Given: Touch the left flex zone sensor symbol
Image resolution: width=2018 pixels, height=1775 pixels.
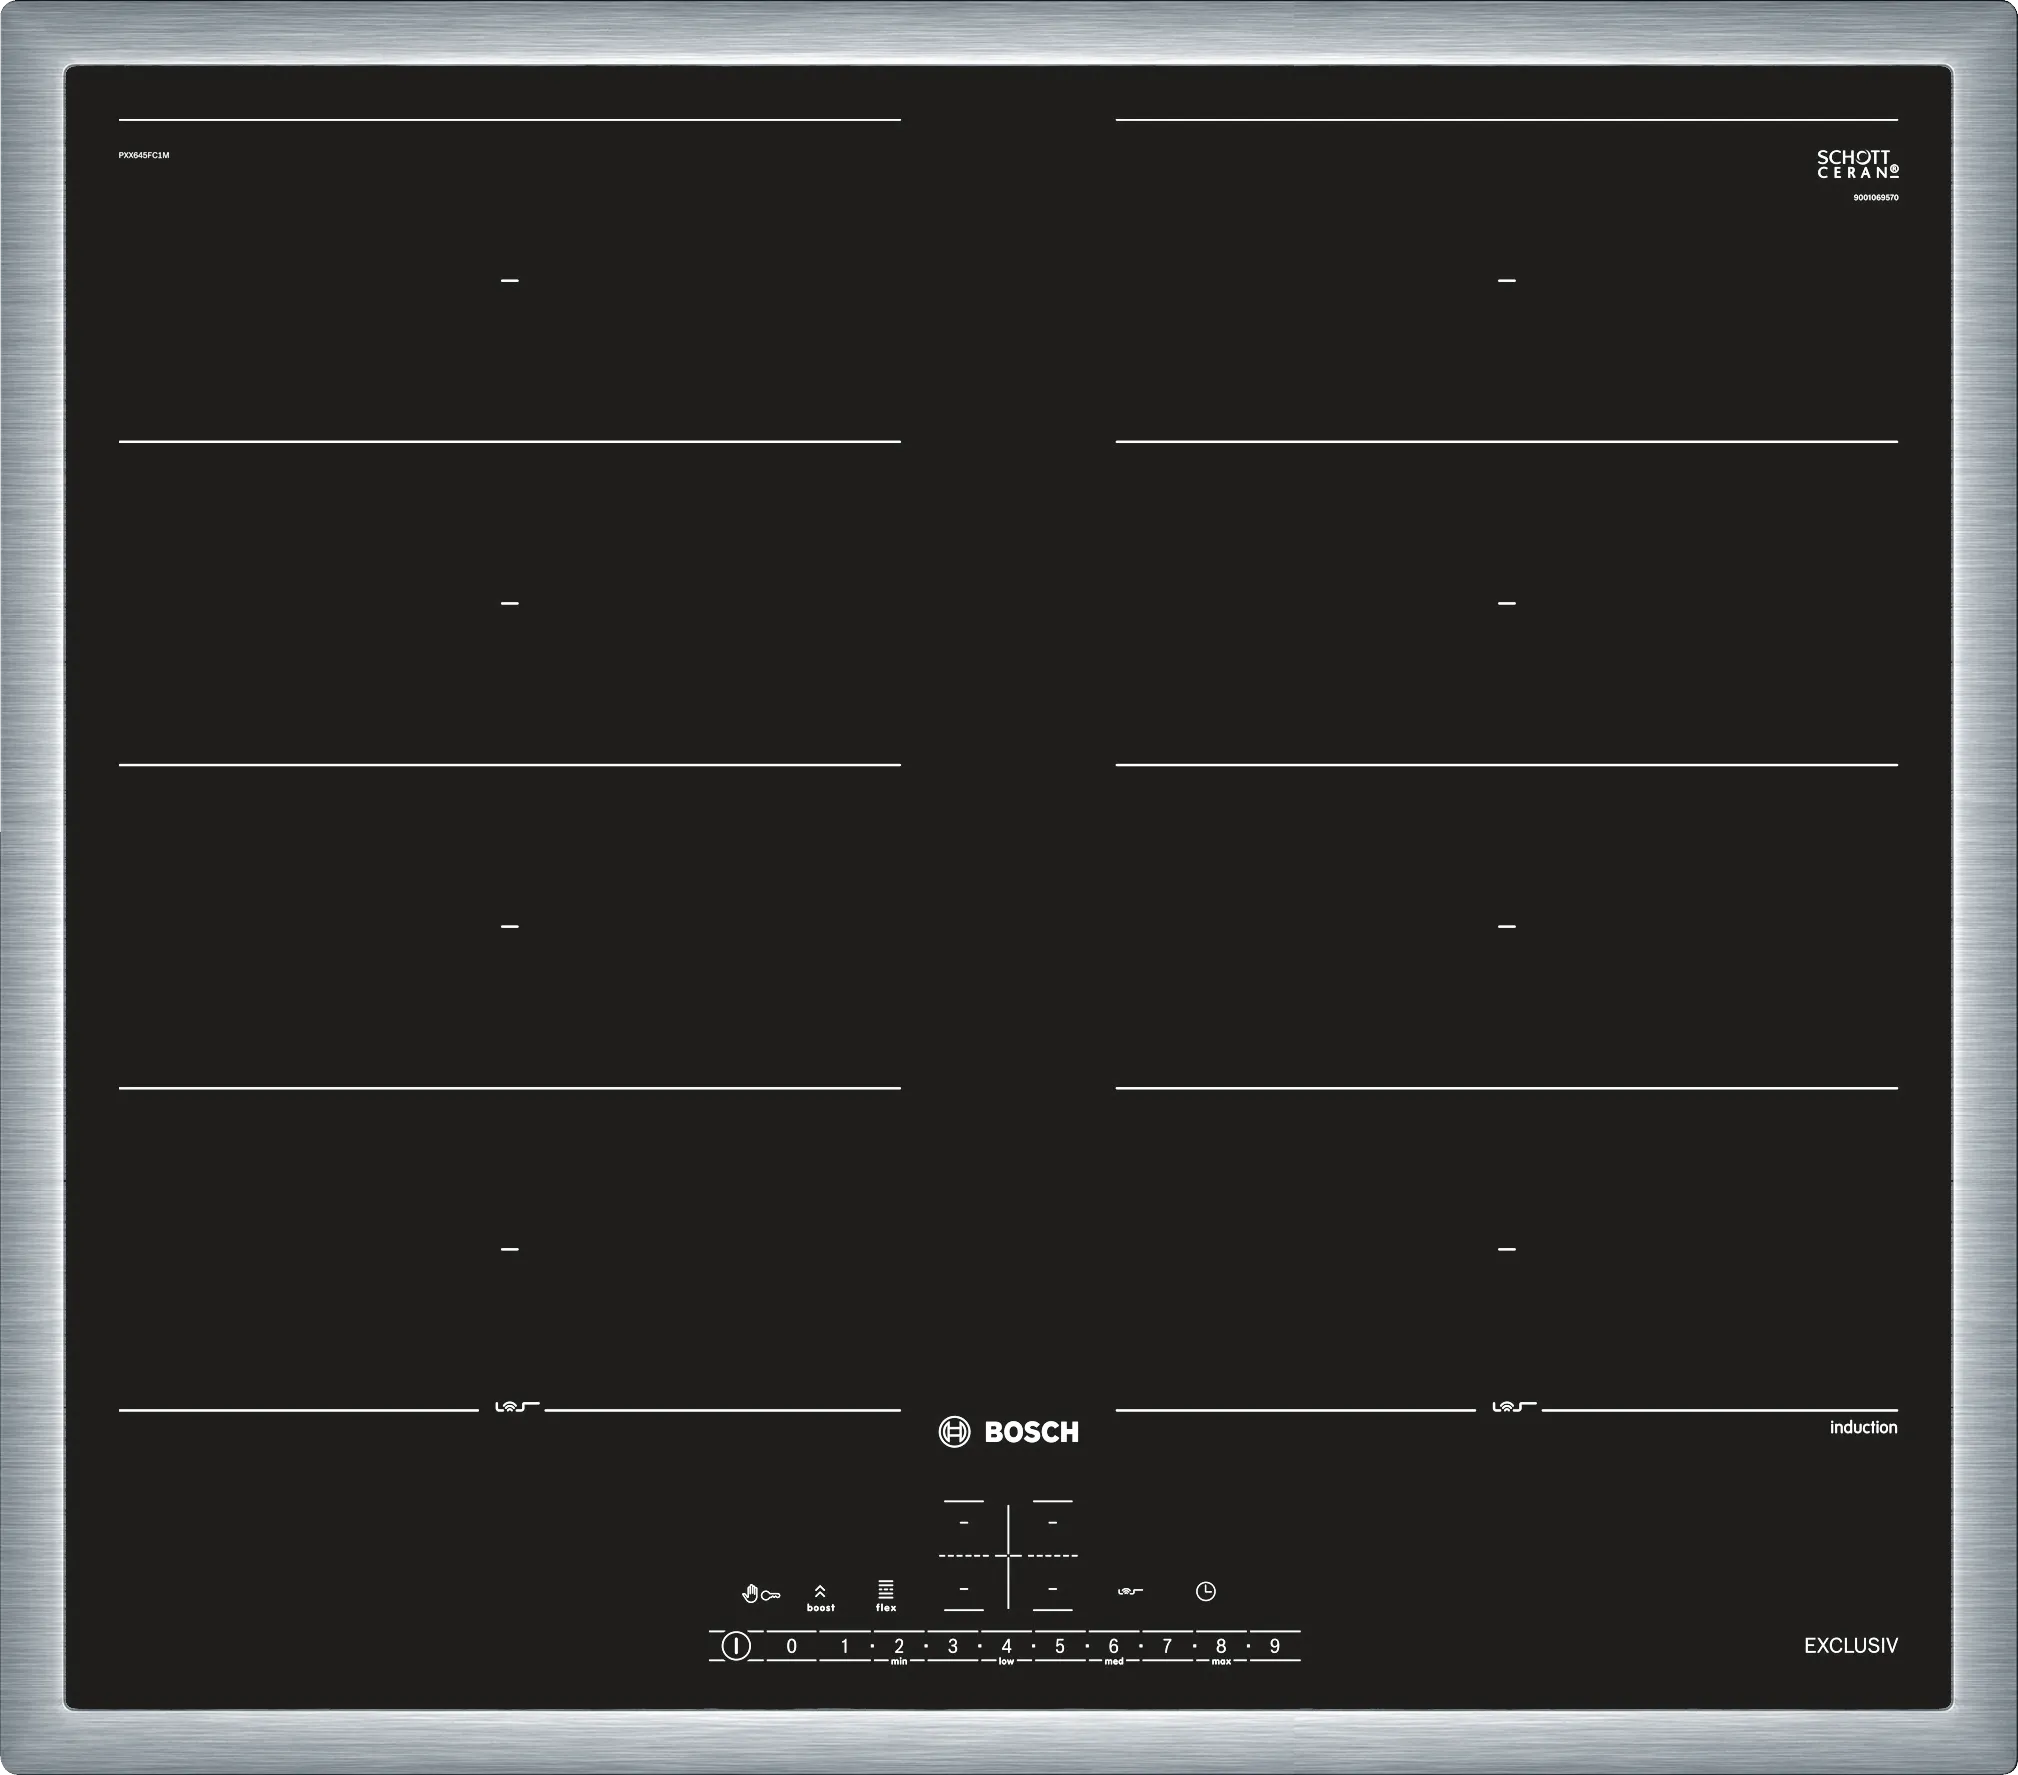Looking at the screenshot, I should pos(516,1407).
